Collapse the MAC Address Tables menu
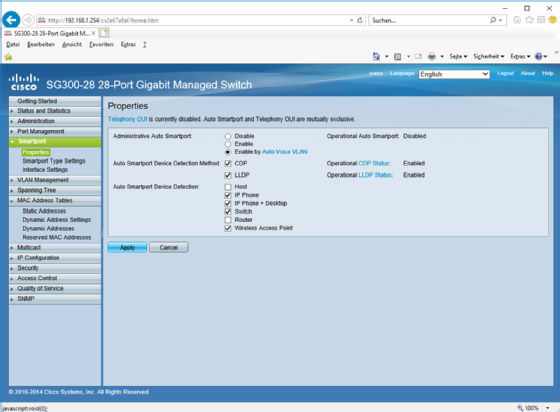This screenshot has width=560, height=412. pos(55,201)
